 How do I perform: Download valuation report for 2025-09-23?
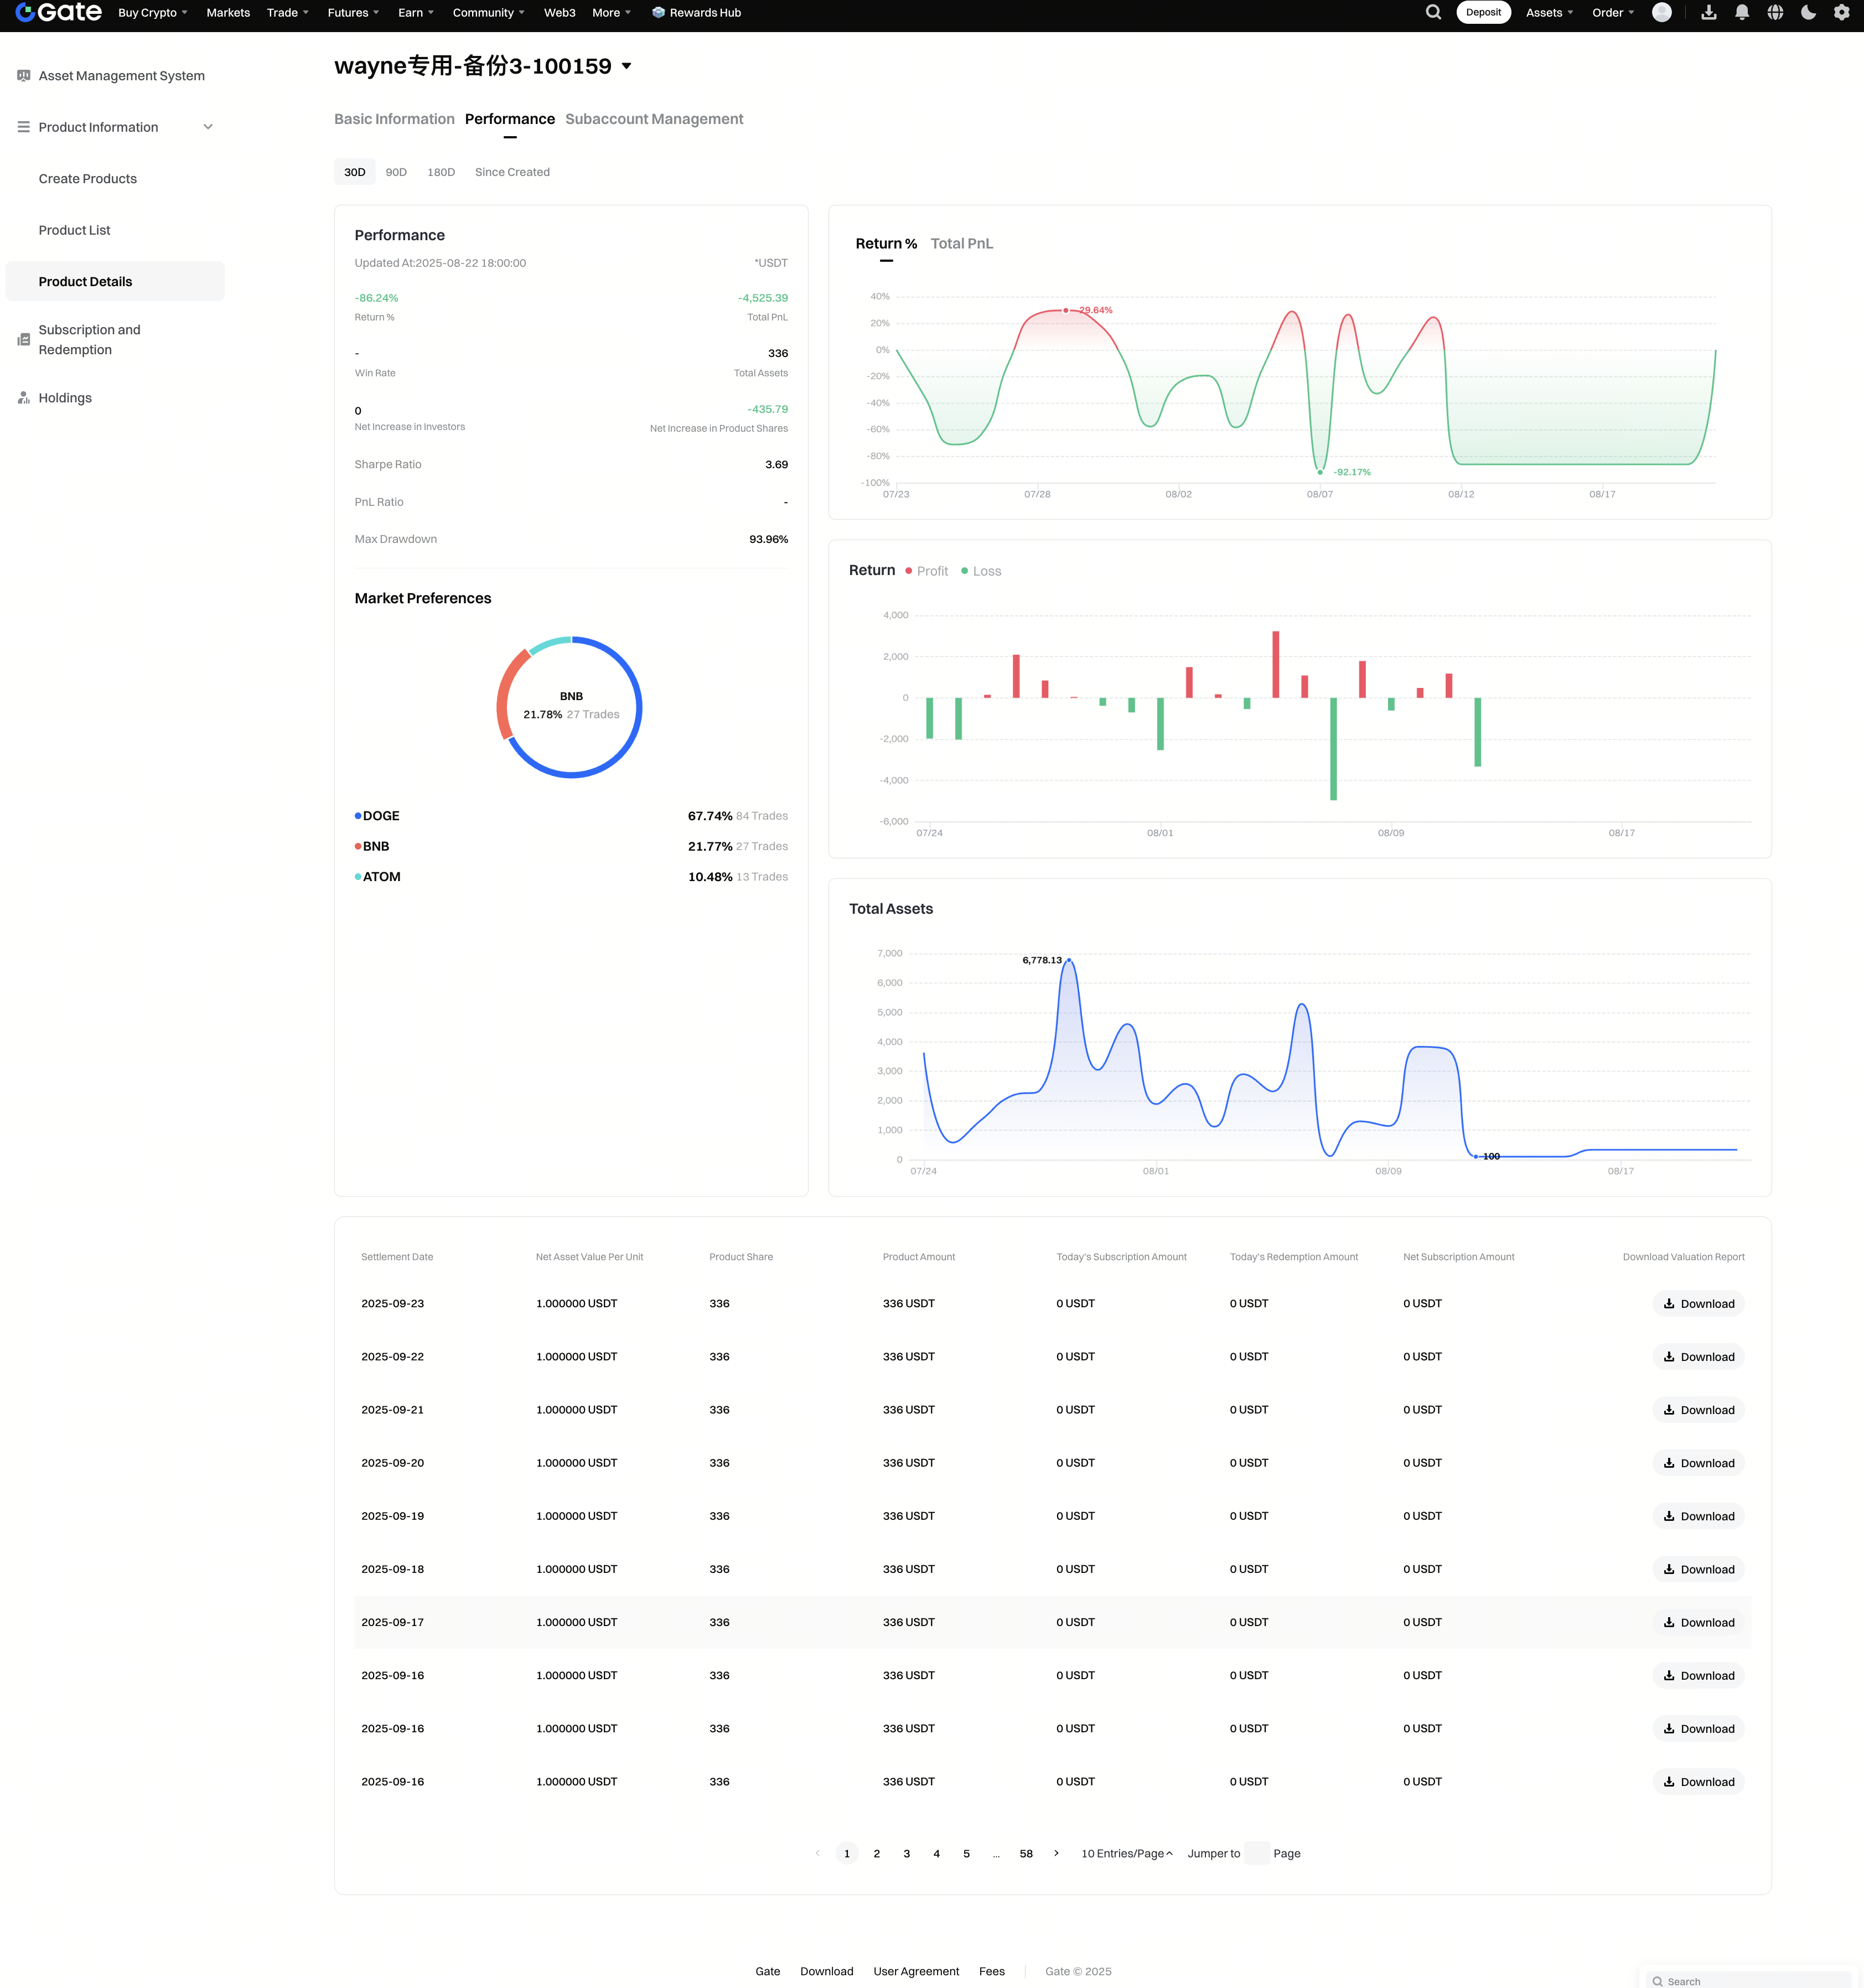pos(1698,1304)
